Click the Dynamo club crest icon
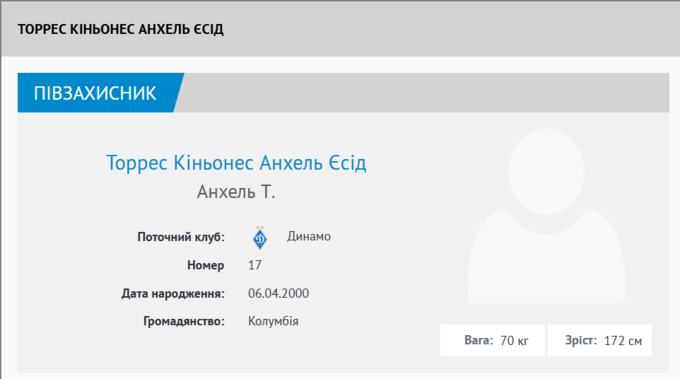680x379 pixels. pos(260,238)
